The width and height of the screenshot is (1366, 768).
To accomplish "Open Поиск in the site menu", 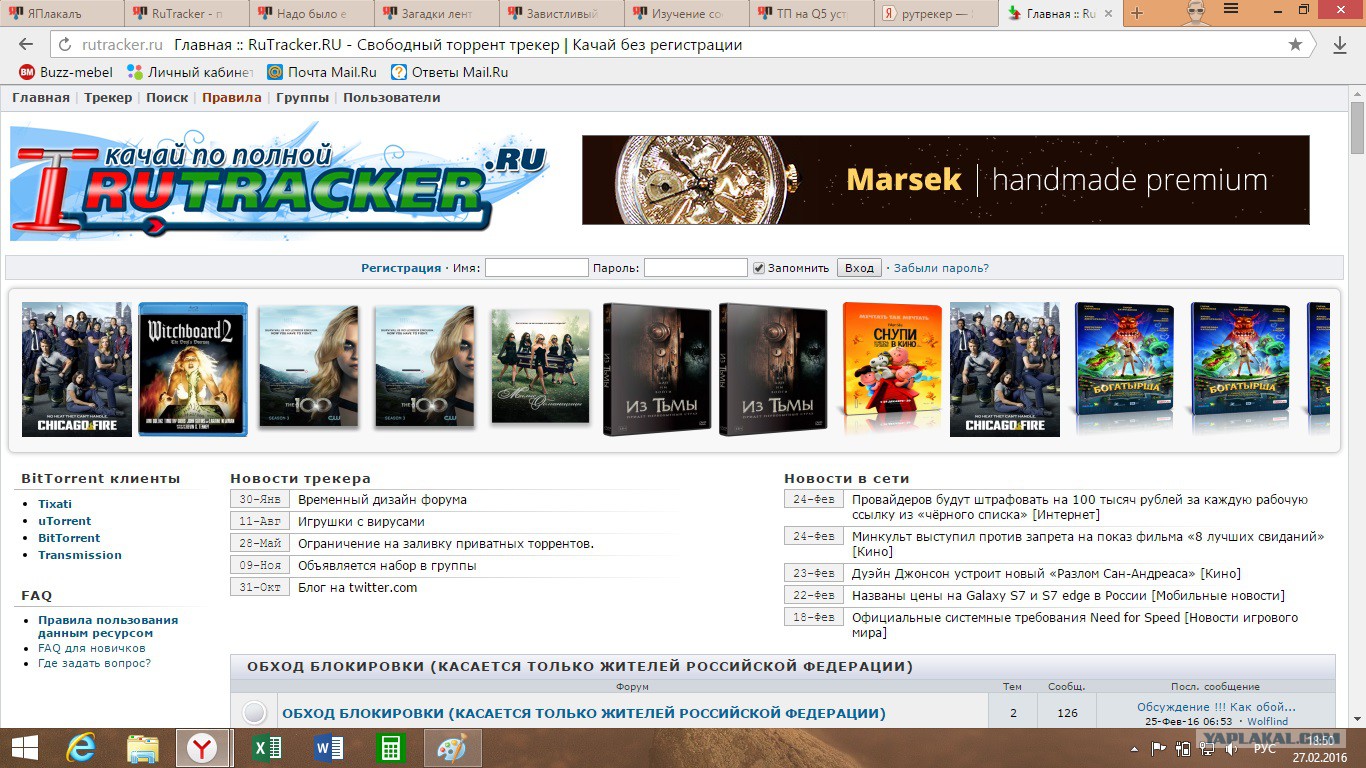I will pos(167,98).
